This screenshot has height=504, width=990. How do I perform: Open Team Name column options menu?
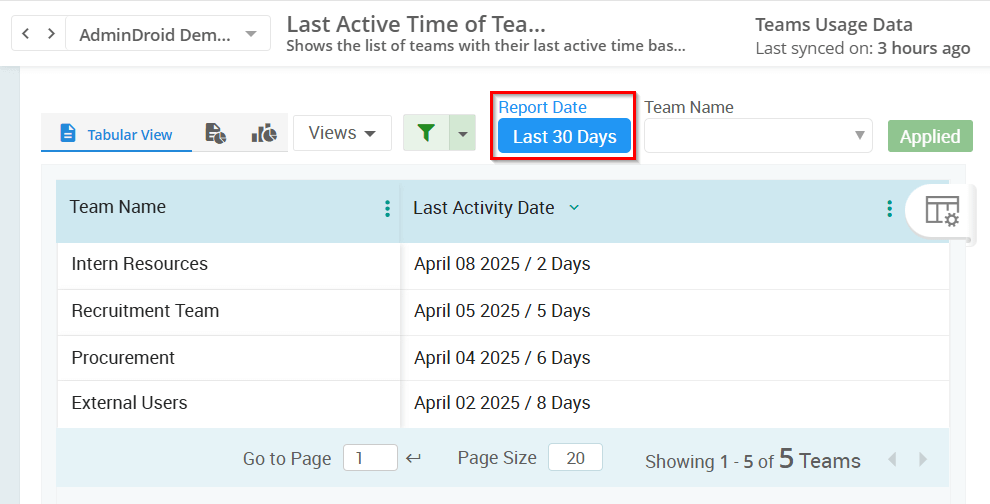pos(387,208)
